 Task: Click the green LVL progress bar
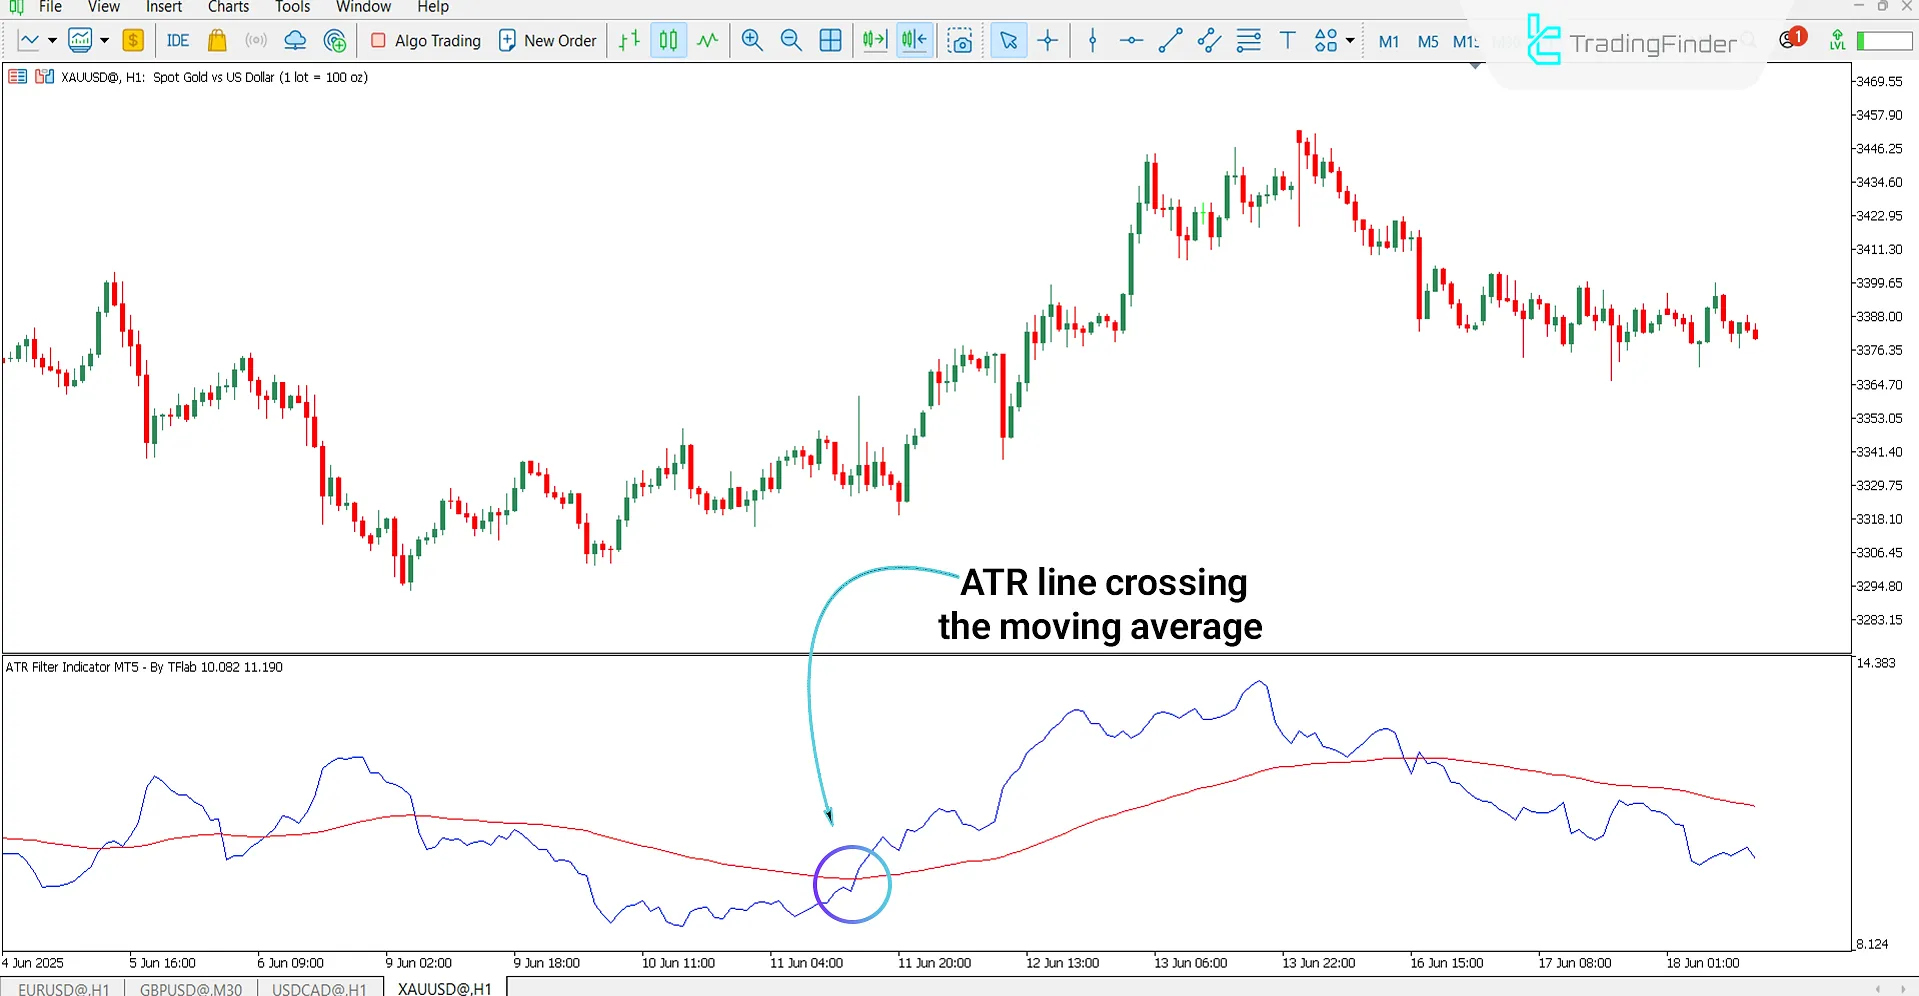coord(1884,40)
